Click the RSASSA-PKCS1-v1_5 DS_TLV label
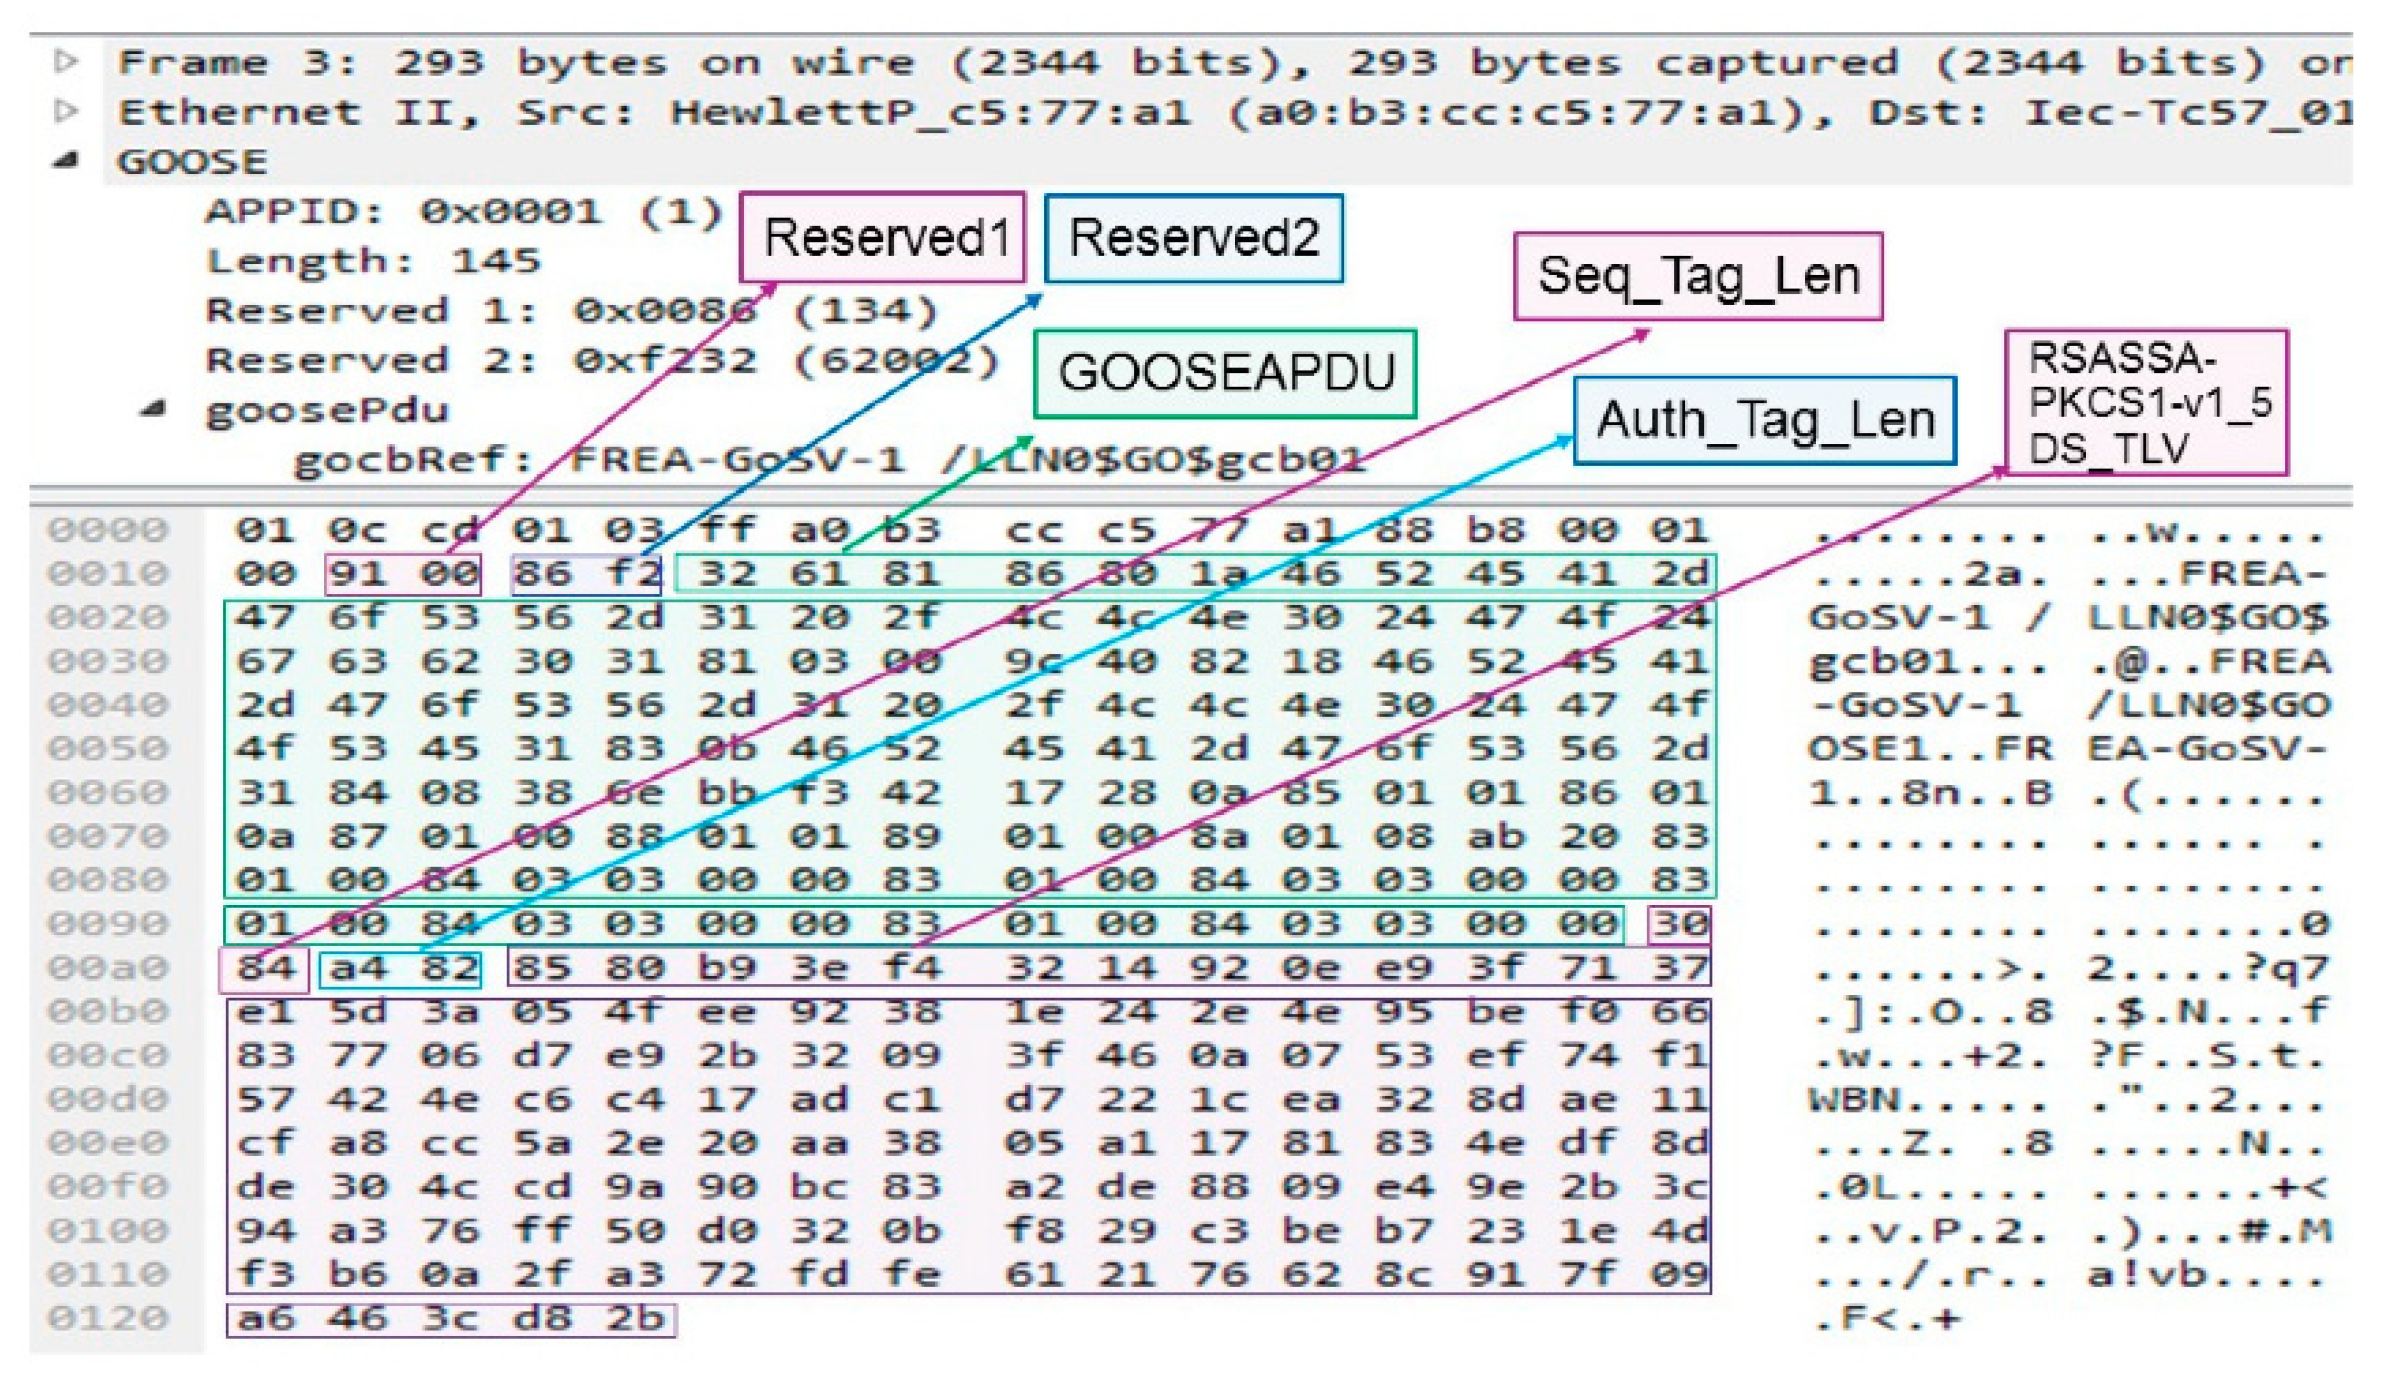Image resolution: width=2389 pixels, height=1387 pixels. pos(2146,402)
